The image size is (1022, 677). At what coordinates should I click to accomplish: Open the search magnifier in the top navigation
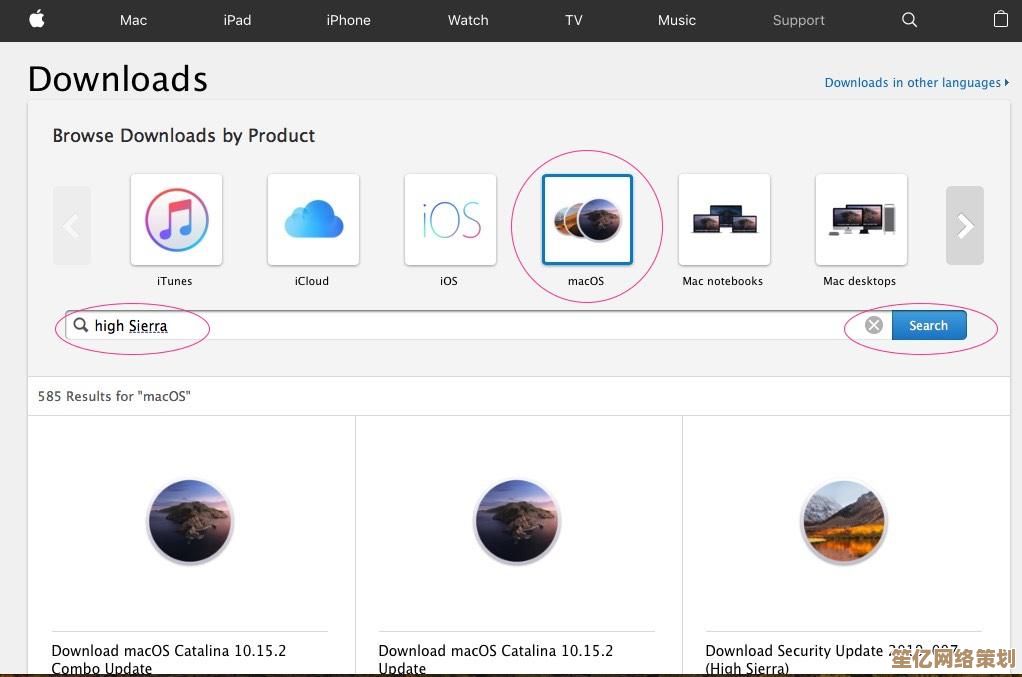coord(909,20)
